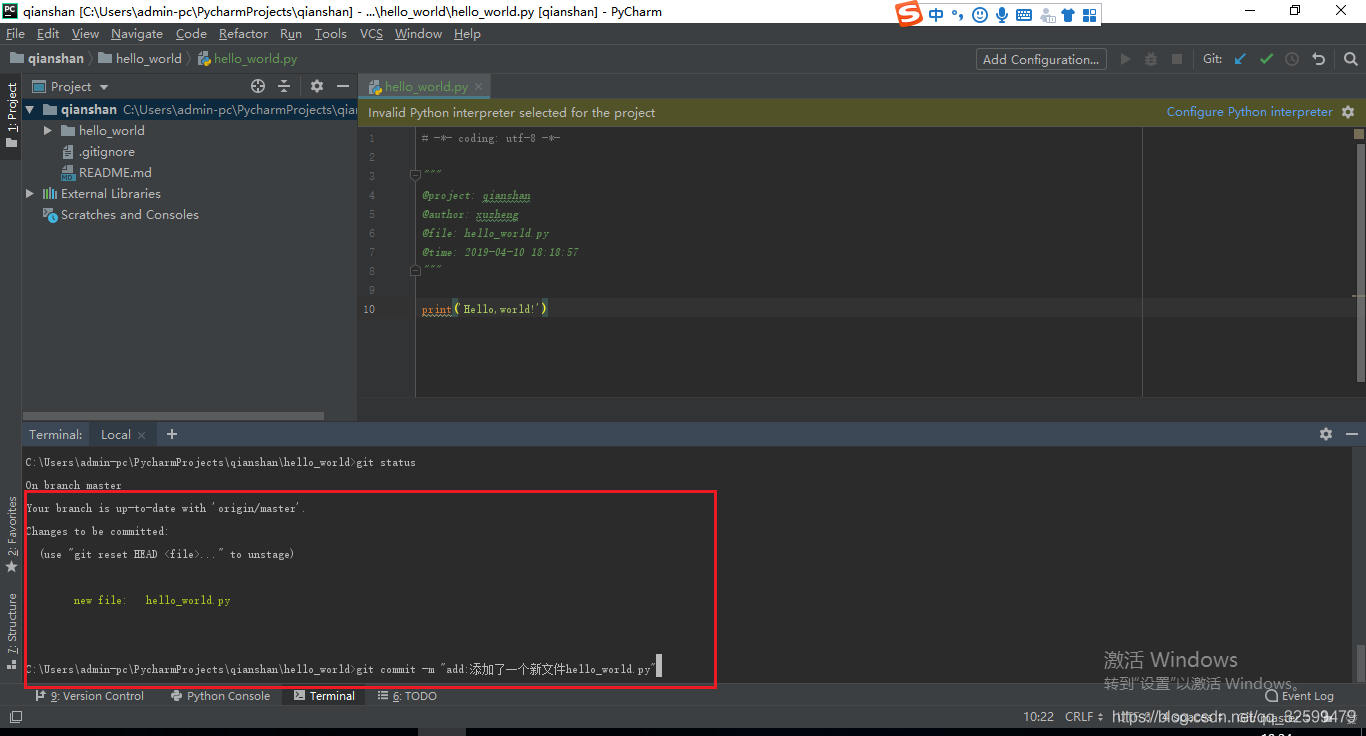
Task: Click the Sogou skin shirt icon
Action: pos(1068,15)
